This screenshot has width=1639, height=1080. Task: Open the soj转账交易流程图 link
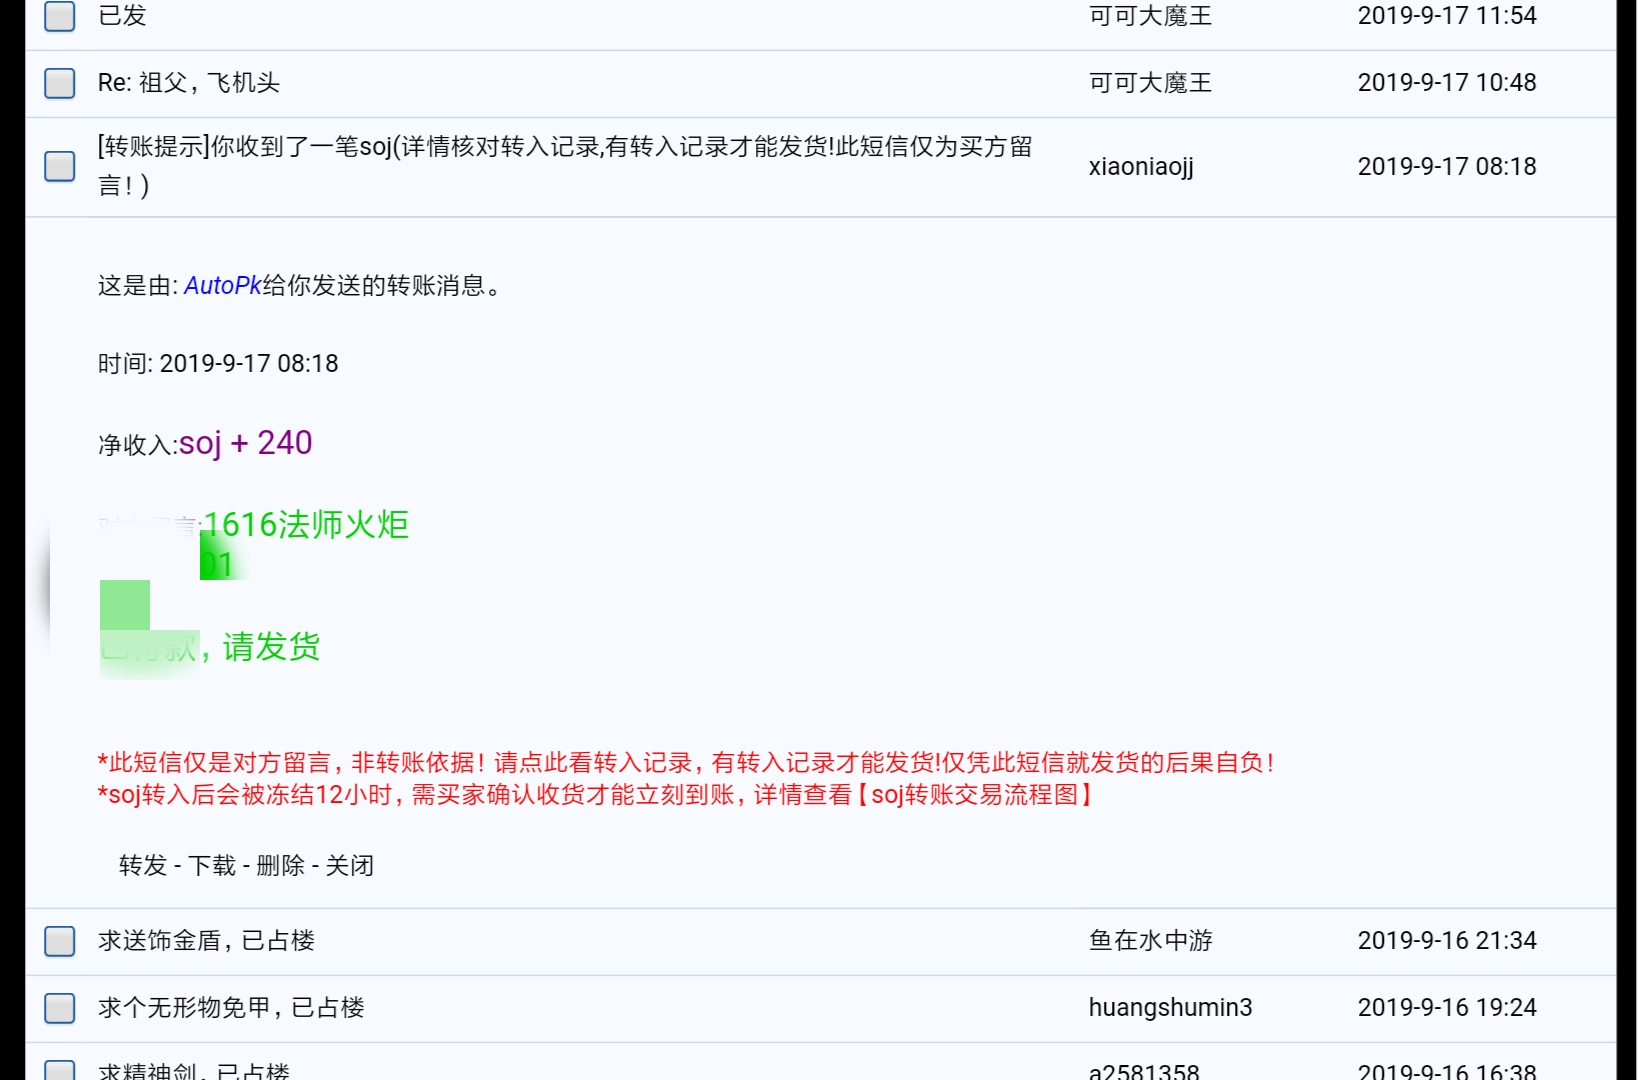(975, 795)
